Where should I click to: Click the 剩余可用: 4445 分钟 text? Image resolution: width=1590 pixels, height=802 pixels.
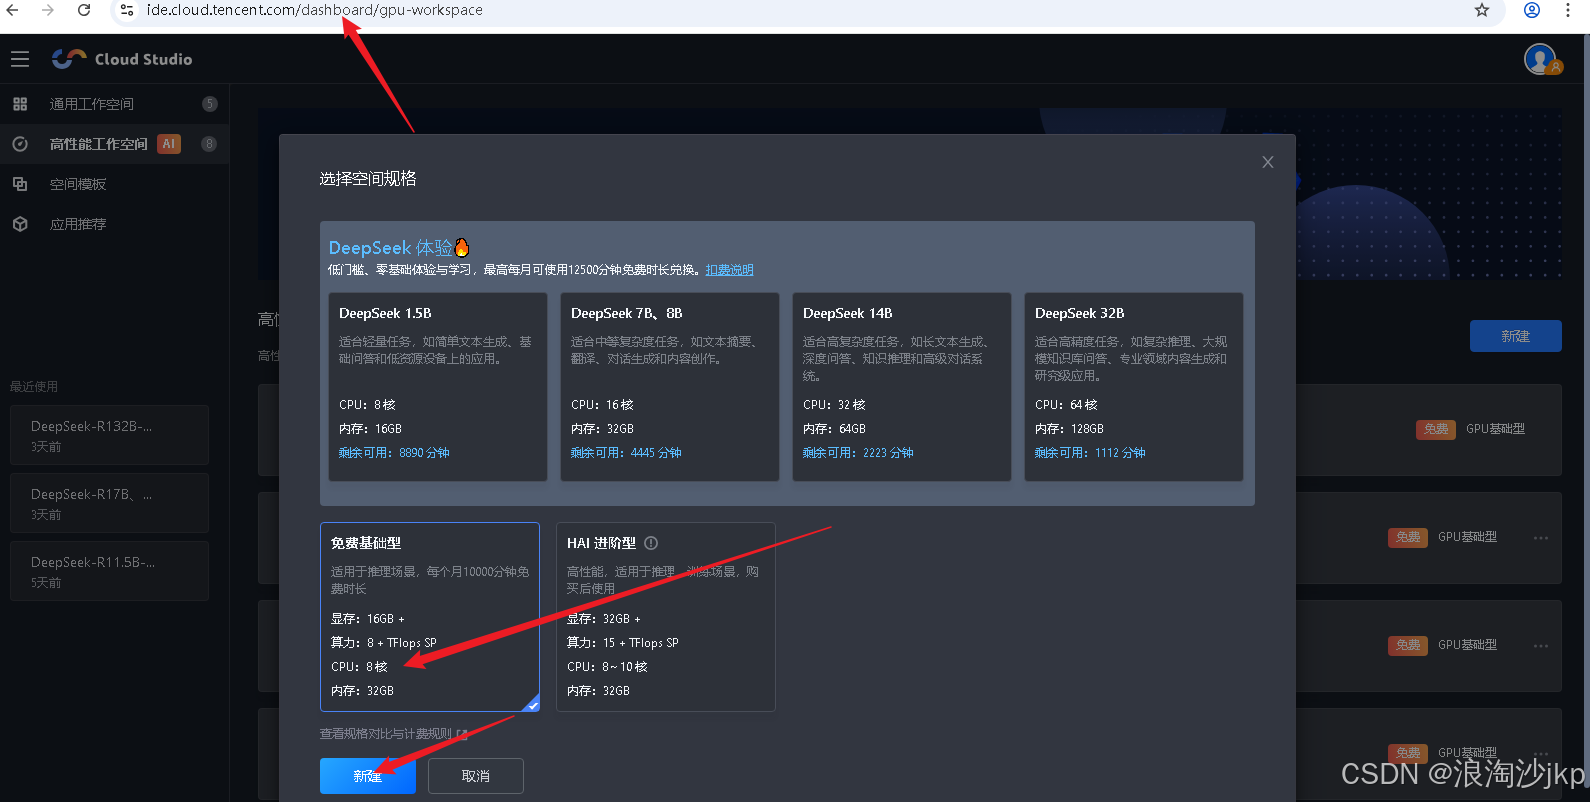[x=626, y=453]
